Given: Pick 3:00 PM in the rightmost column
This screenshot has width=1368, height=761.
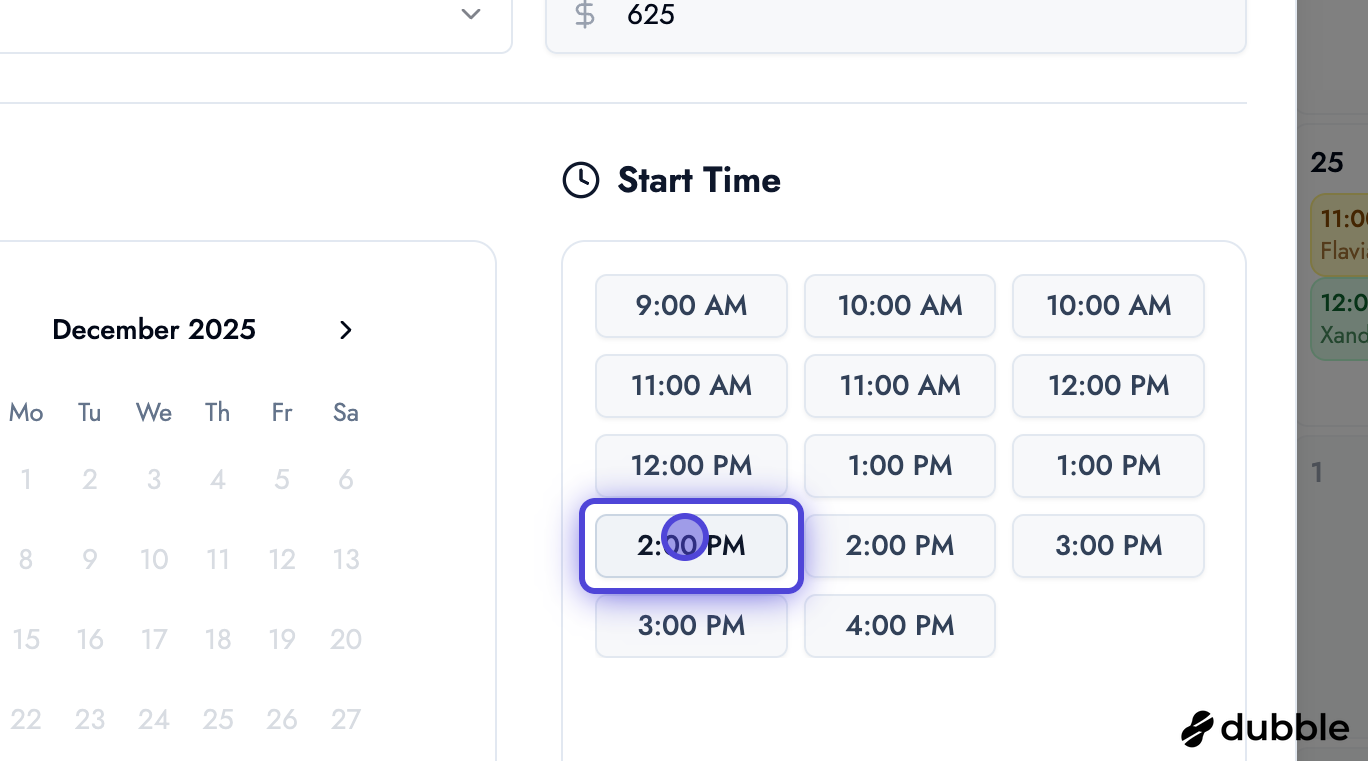Looking at the screenshot, I should click(x=1108, y=546).
